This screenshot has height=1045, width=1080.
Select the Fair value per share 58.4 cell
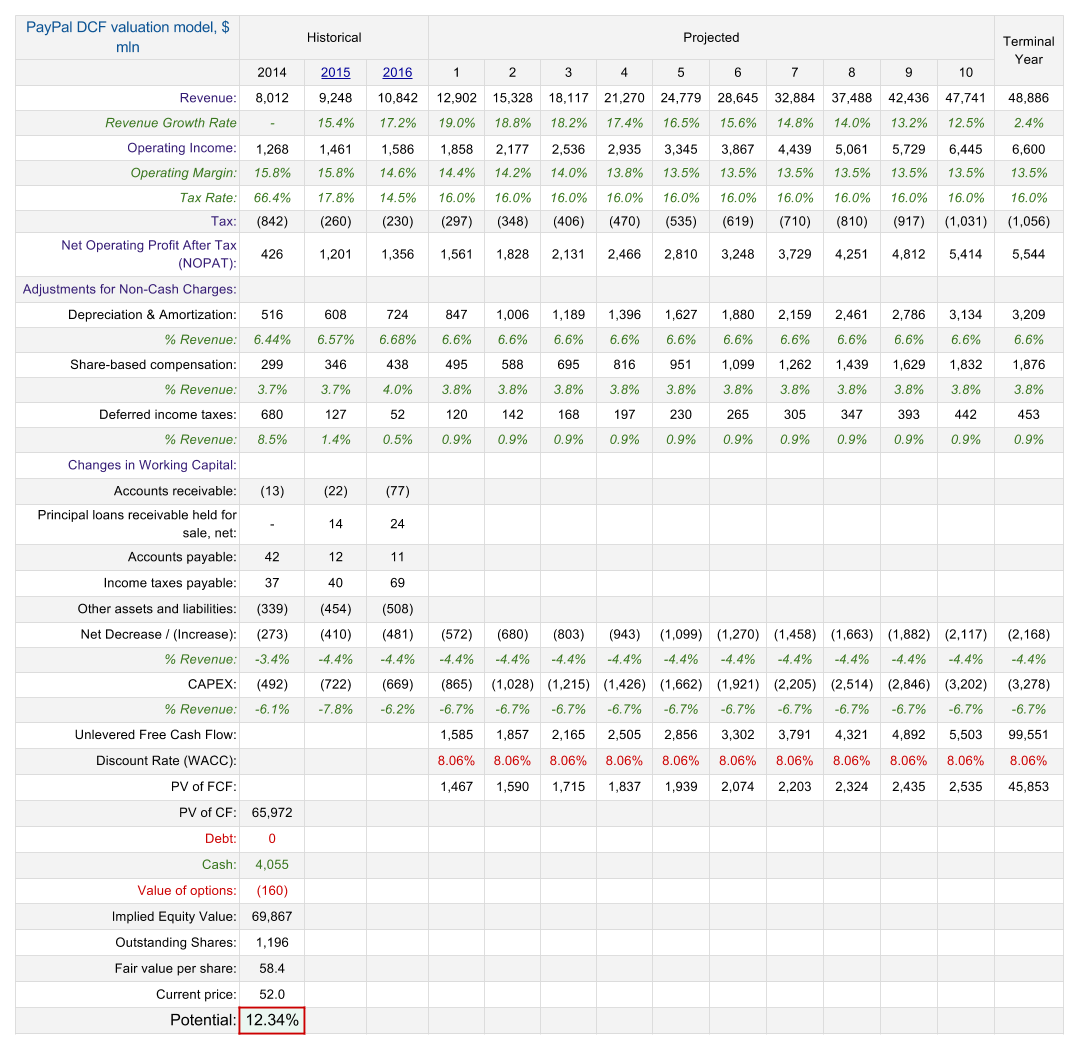coord(272,968)
